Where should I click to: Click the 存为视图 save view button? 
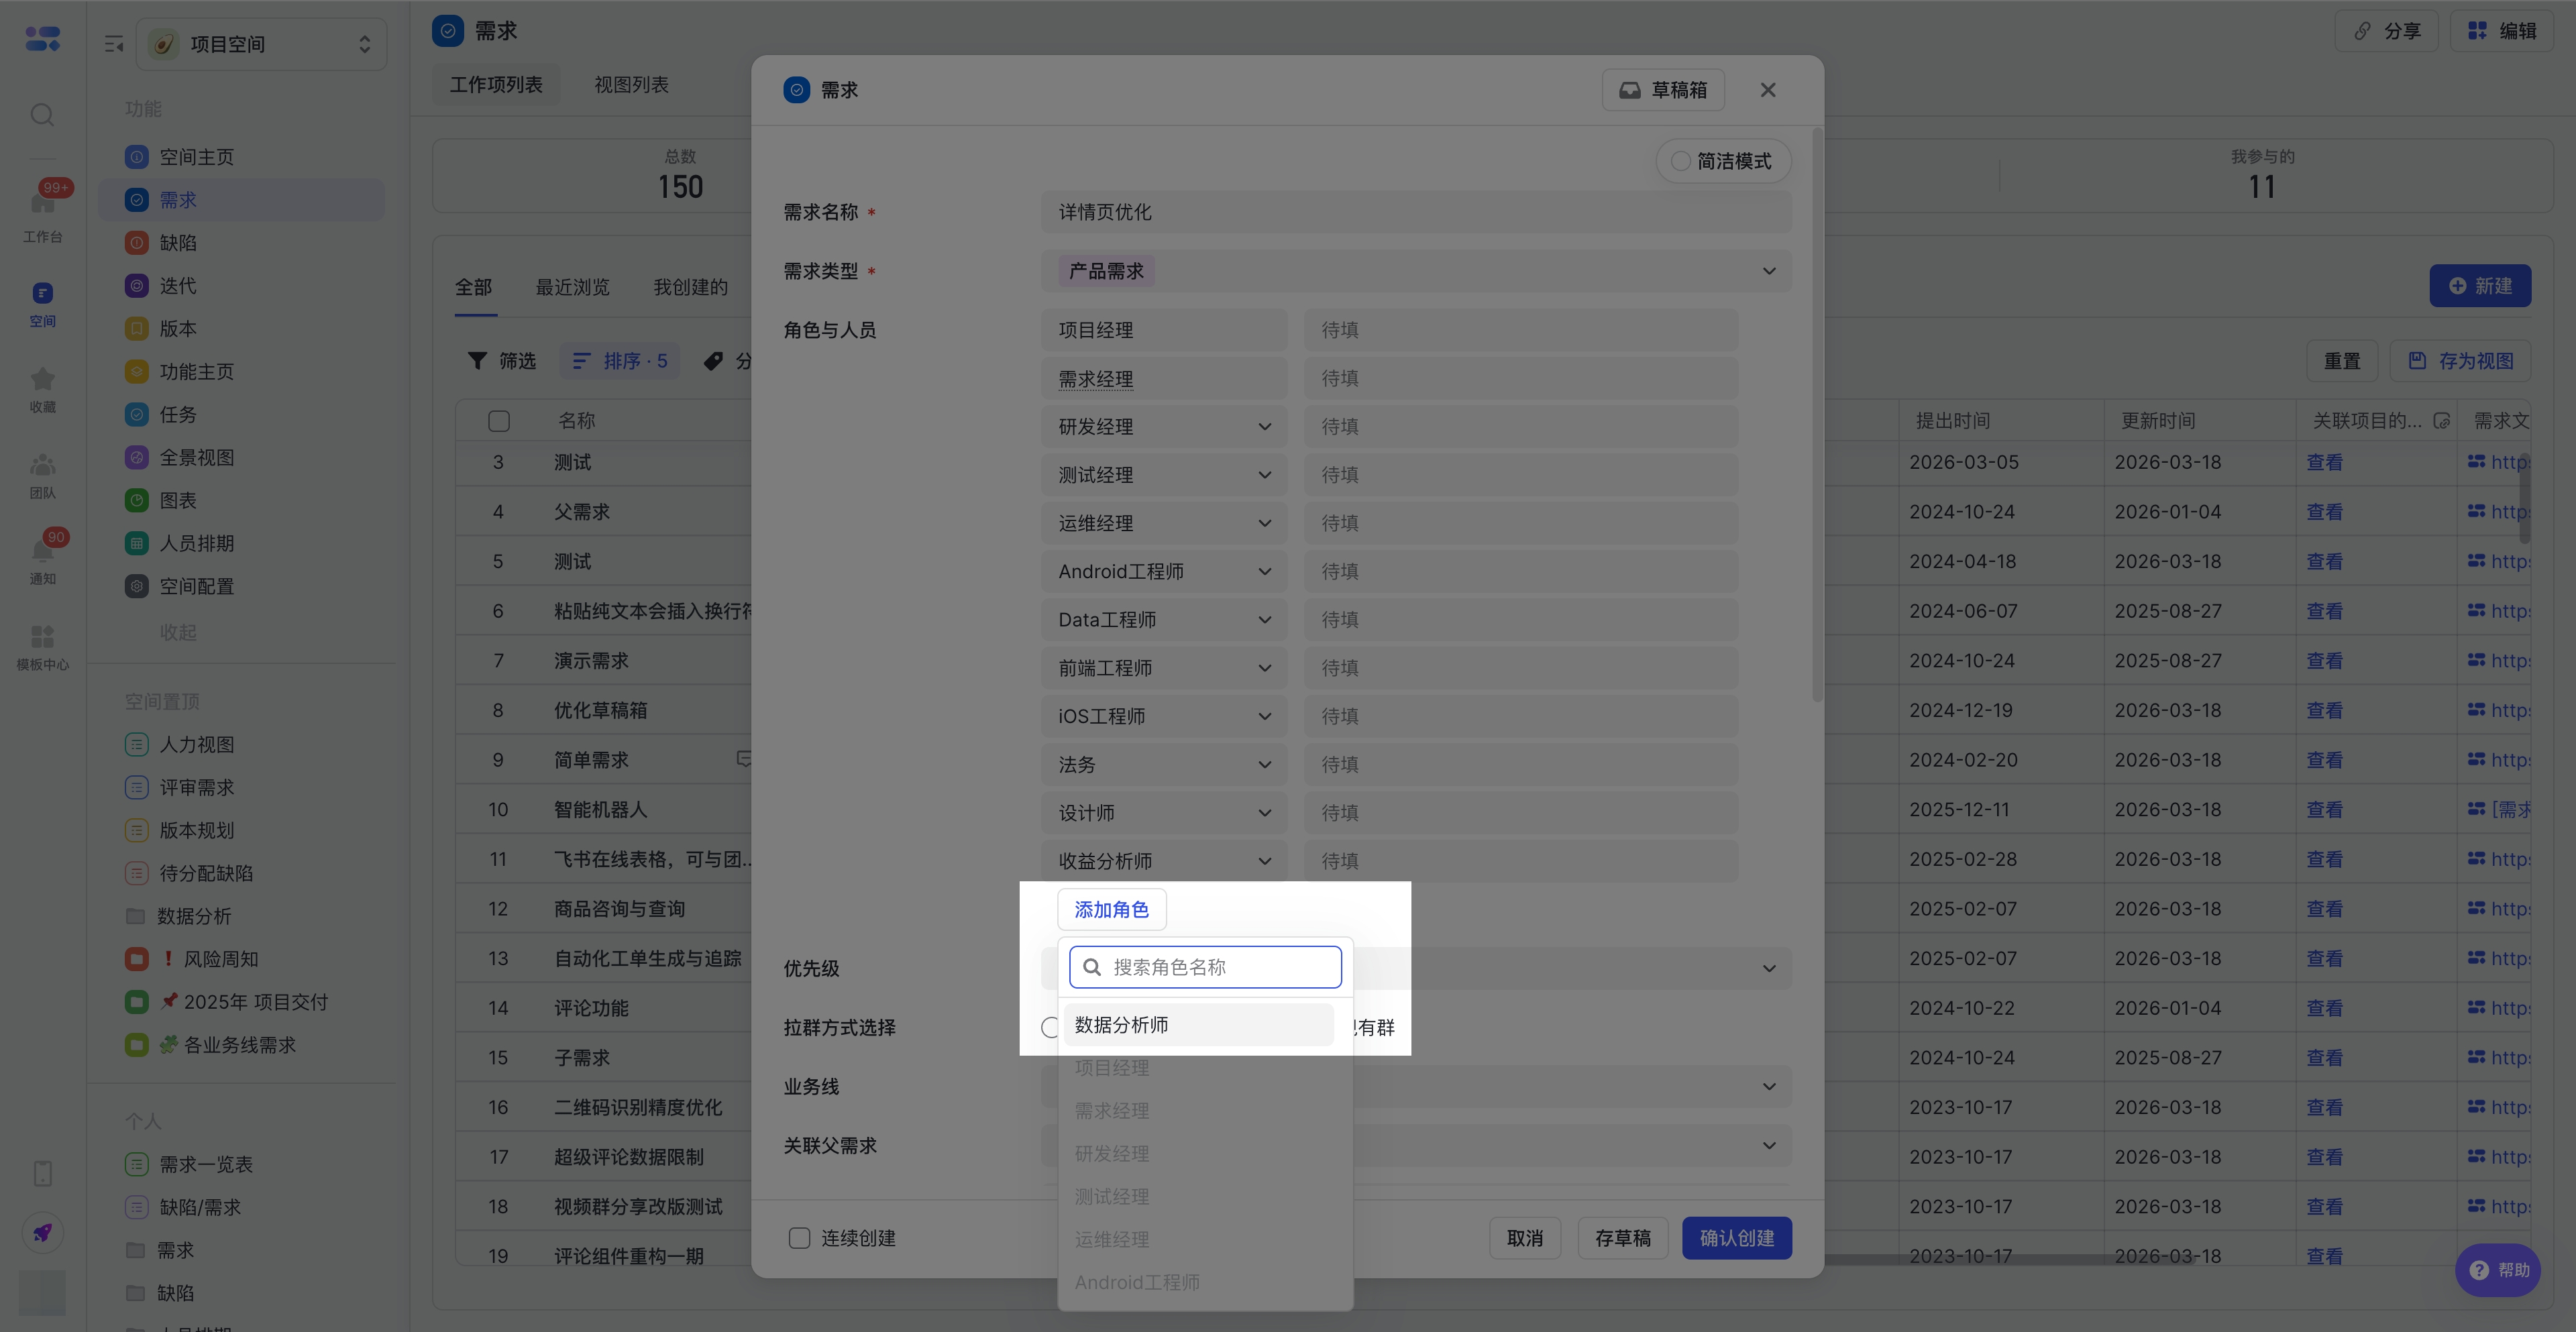point(2461,361)
